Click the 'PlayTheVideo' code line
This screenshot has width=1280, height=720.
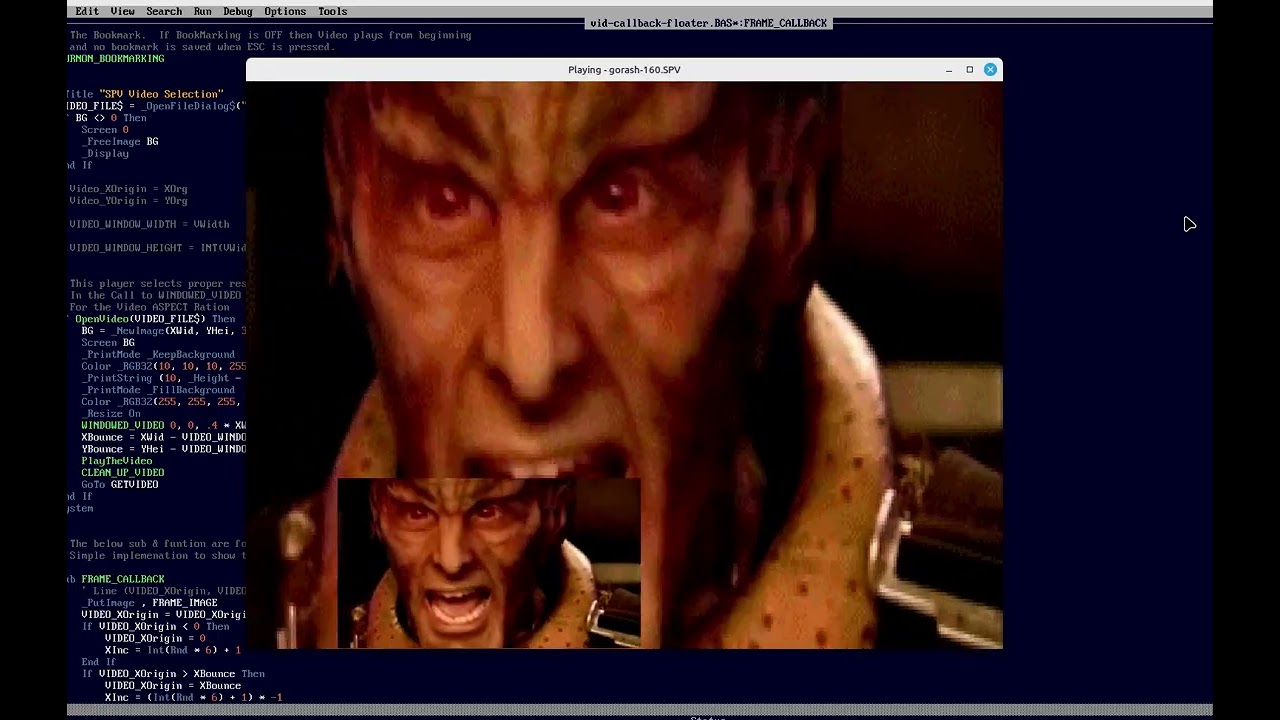pos(117,461)
